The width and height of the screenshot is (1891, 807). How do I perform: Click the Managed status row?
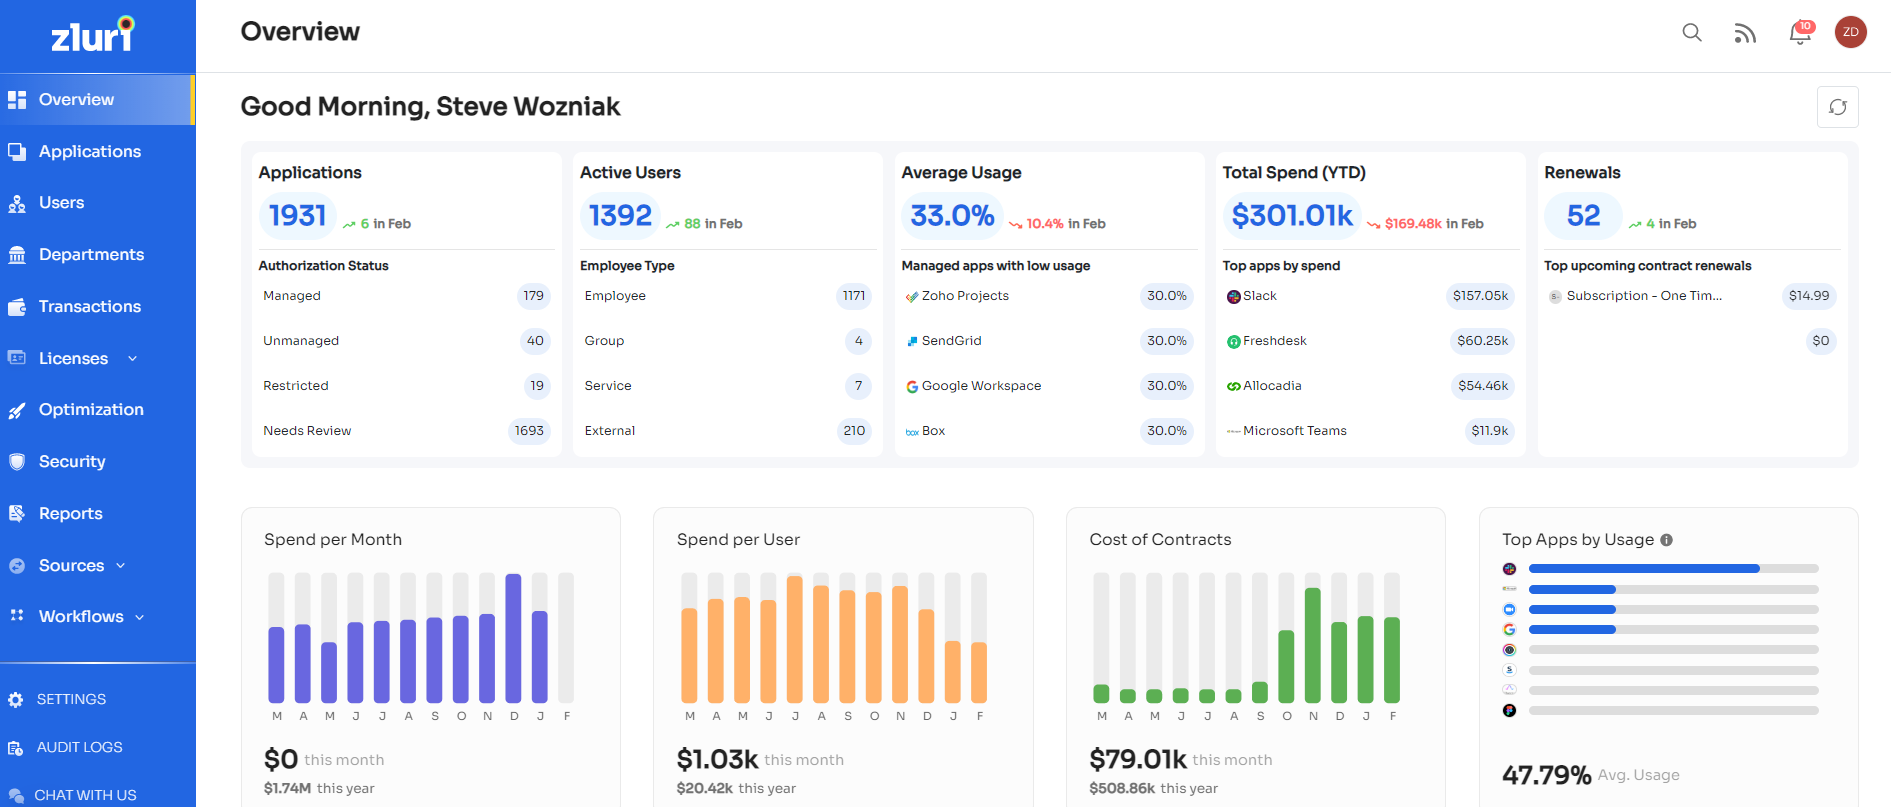(x=406, y=296)
